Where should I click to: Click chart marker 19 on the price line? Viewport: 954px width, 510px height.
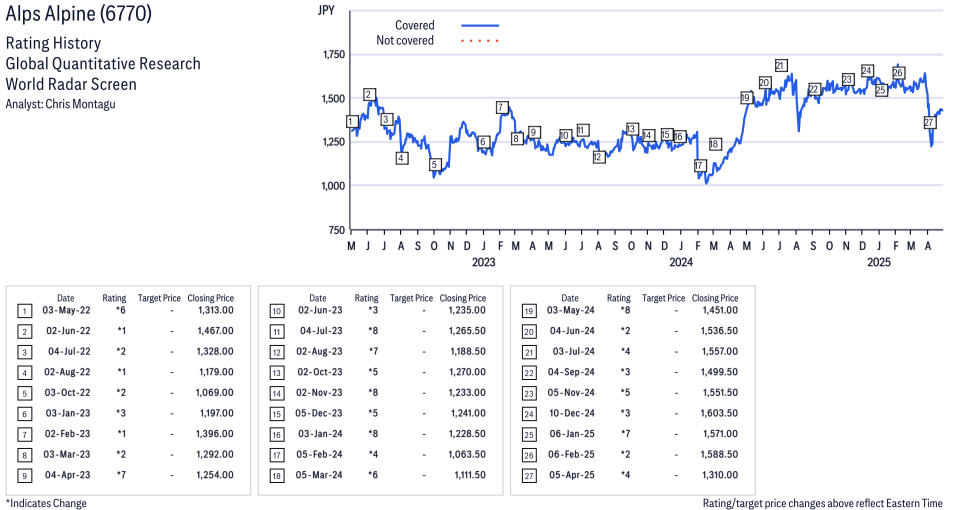click(747, 98)
